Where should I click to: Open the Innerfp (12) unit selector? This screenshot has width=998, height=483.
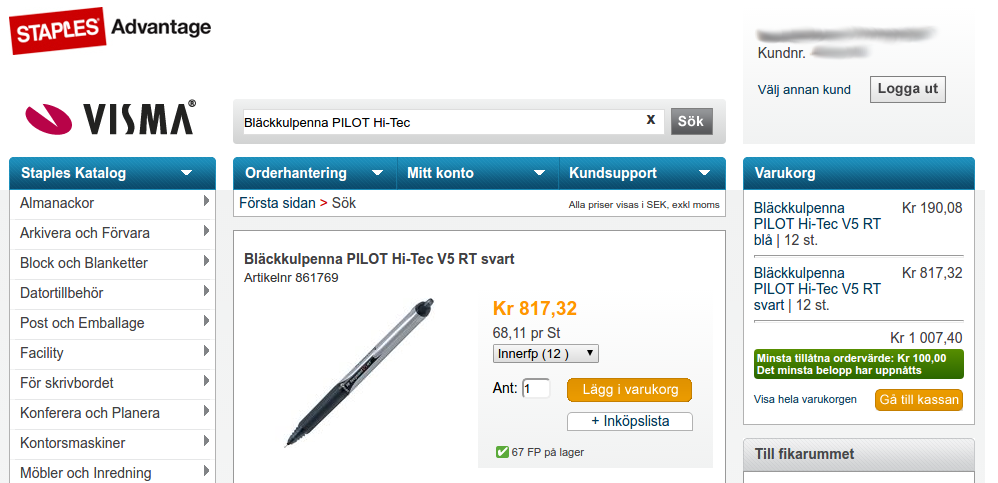545,354
